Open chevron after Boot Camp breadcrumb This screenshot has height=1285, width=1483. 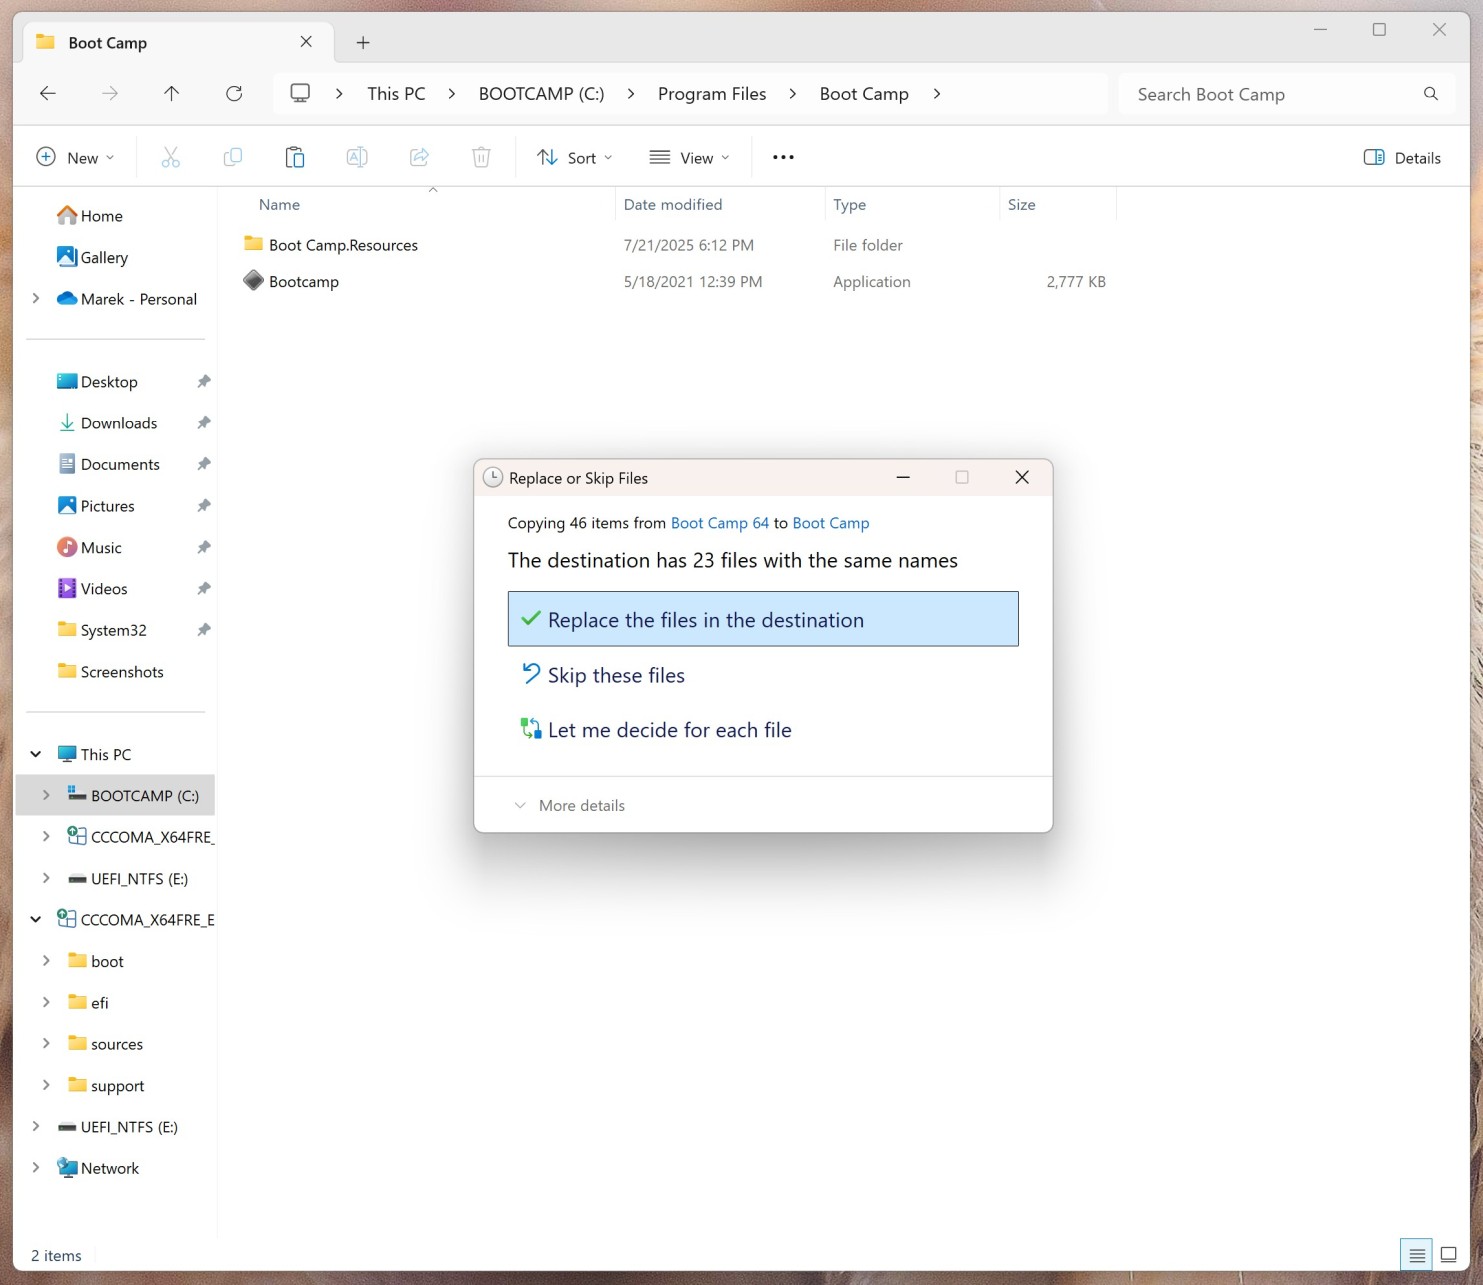click(937, 93)
